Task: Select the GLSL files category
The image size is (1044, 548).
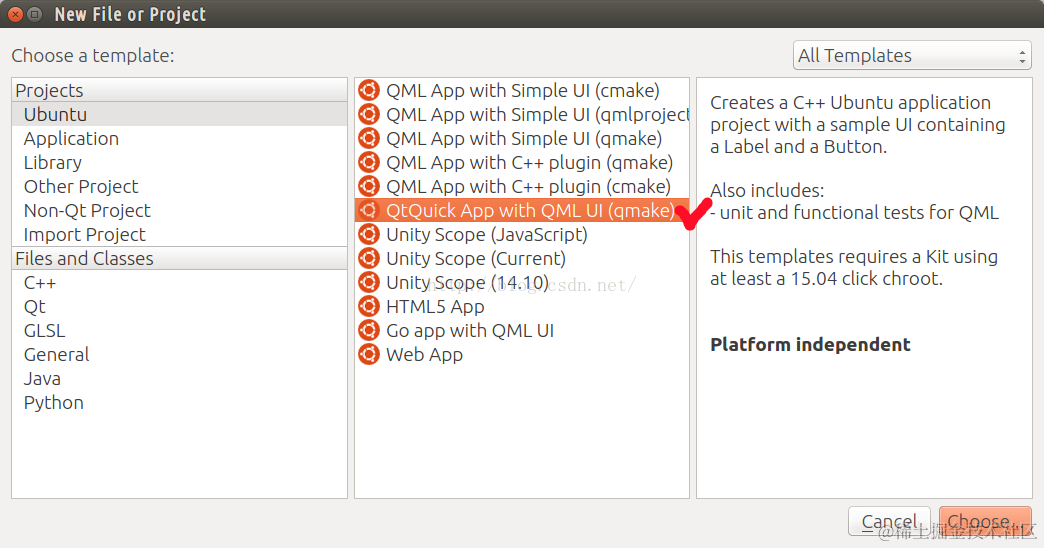Action: [x=180, y=331]
